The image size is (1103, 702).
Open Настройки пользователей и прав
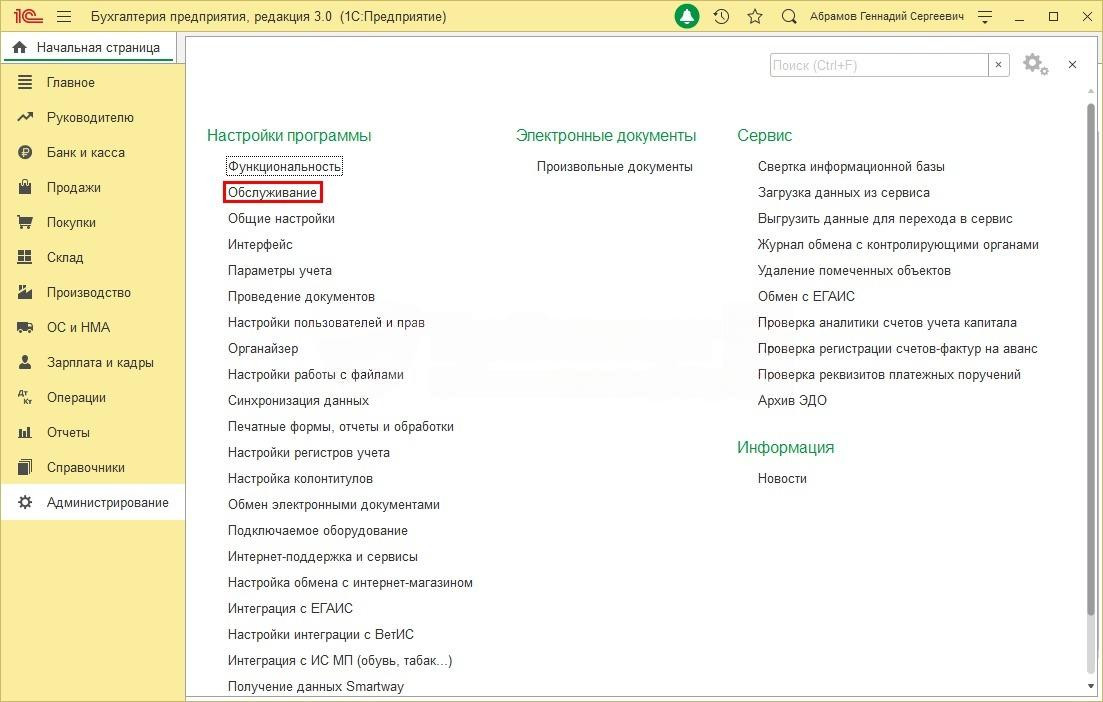(x=326, y=323)
